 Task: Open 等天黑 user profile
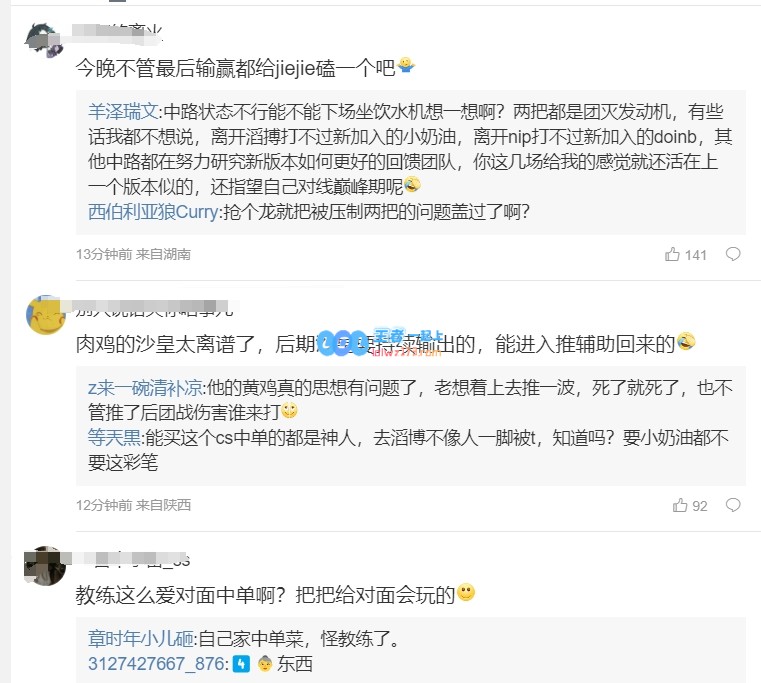point(114,438)
